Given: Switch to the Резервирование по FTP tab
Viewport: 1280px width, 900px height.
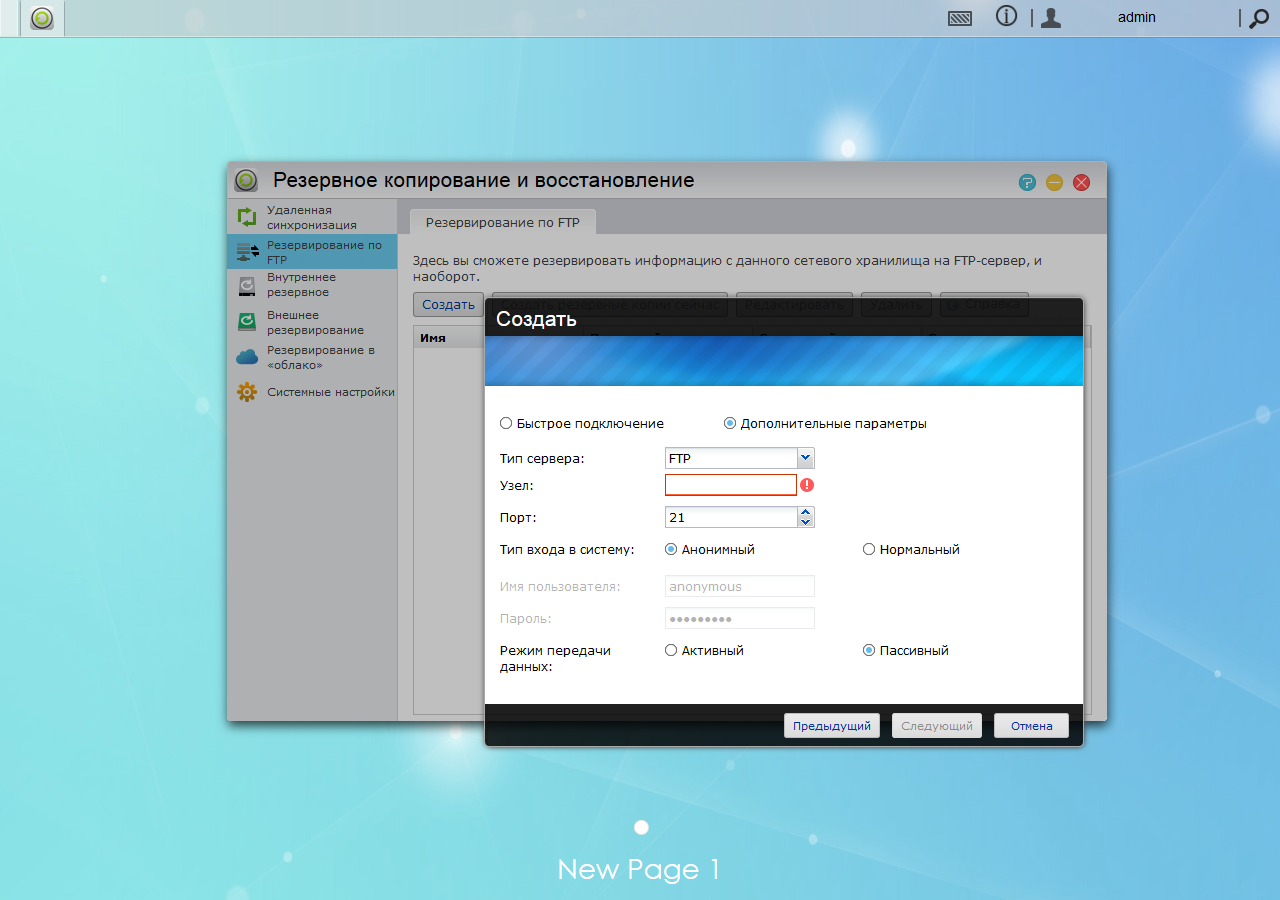Looking at the screenshot, I should (504, 222).
